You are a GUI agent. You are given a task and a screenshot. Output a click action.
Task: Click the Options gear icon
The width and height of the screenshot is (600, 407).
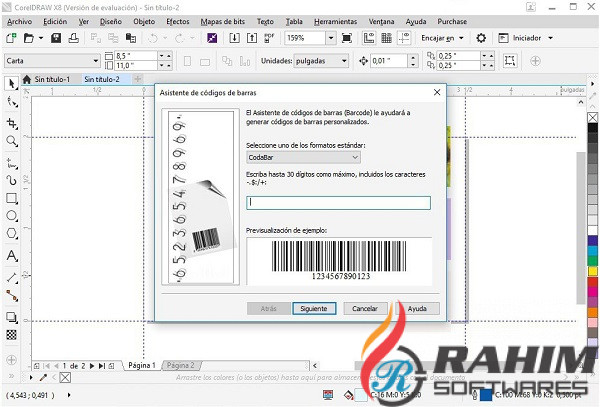click(481, 38)
